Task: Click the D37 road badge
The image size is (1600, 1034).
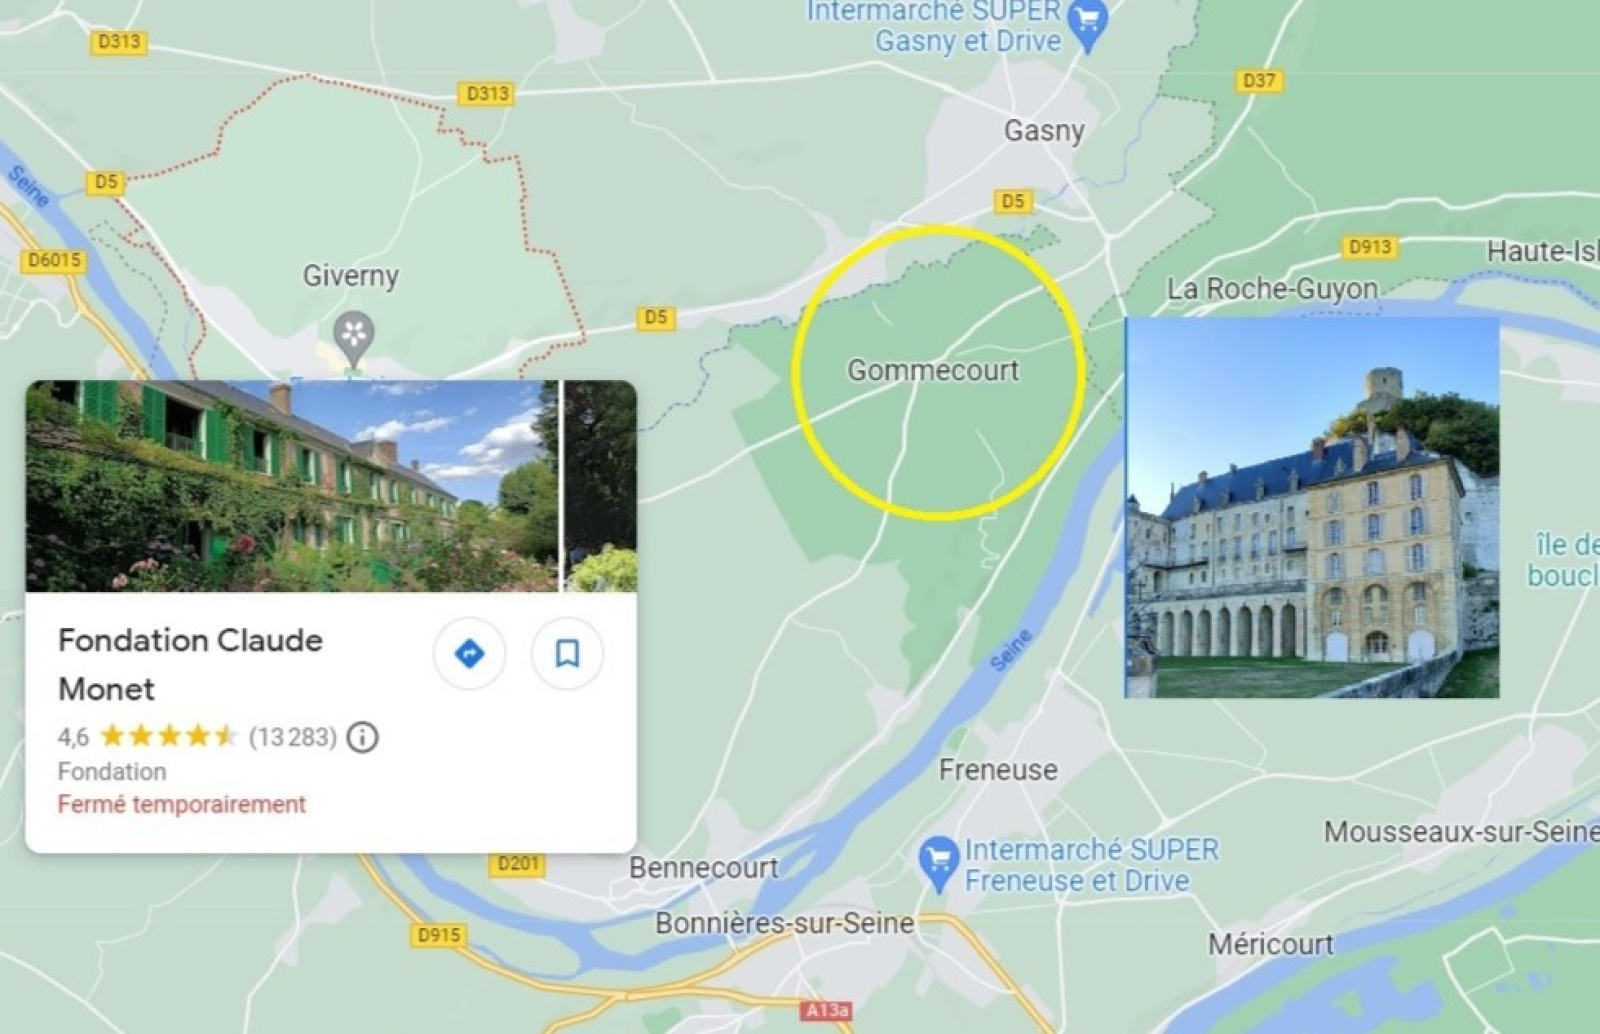Action: point(1258,81)
